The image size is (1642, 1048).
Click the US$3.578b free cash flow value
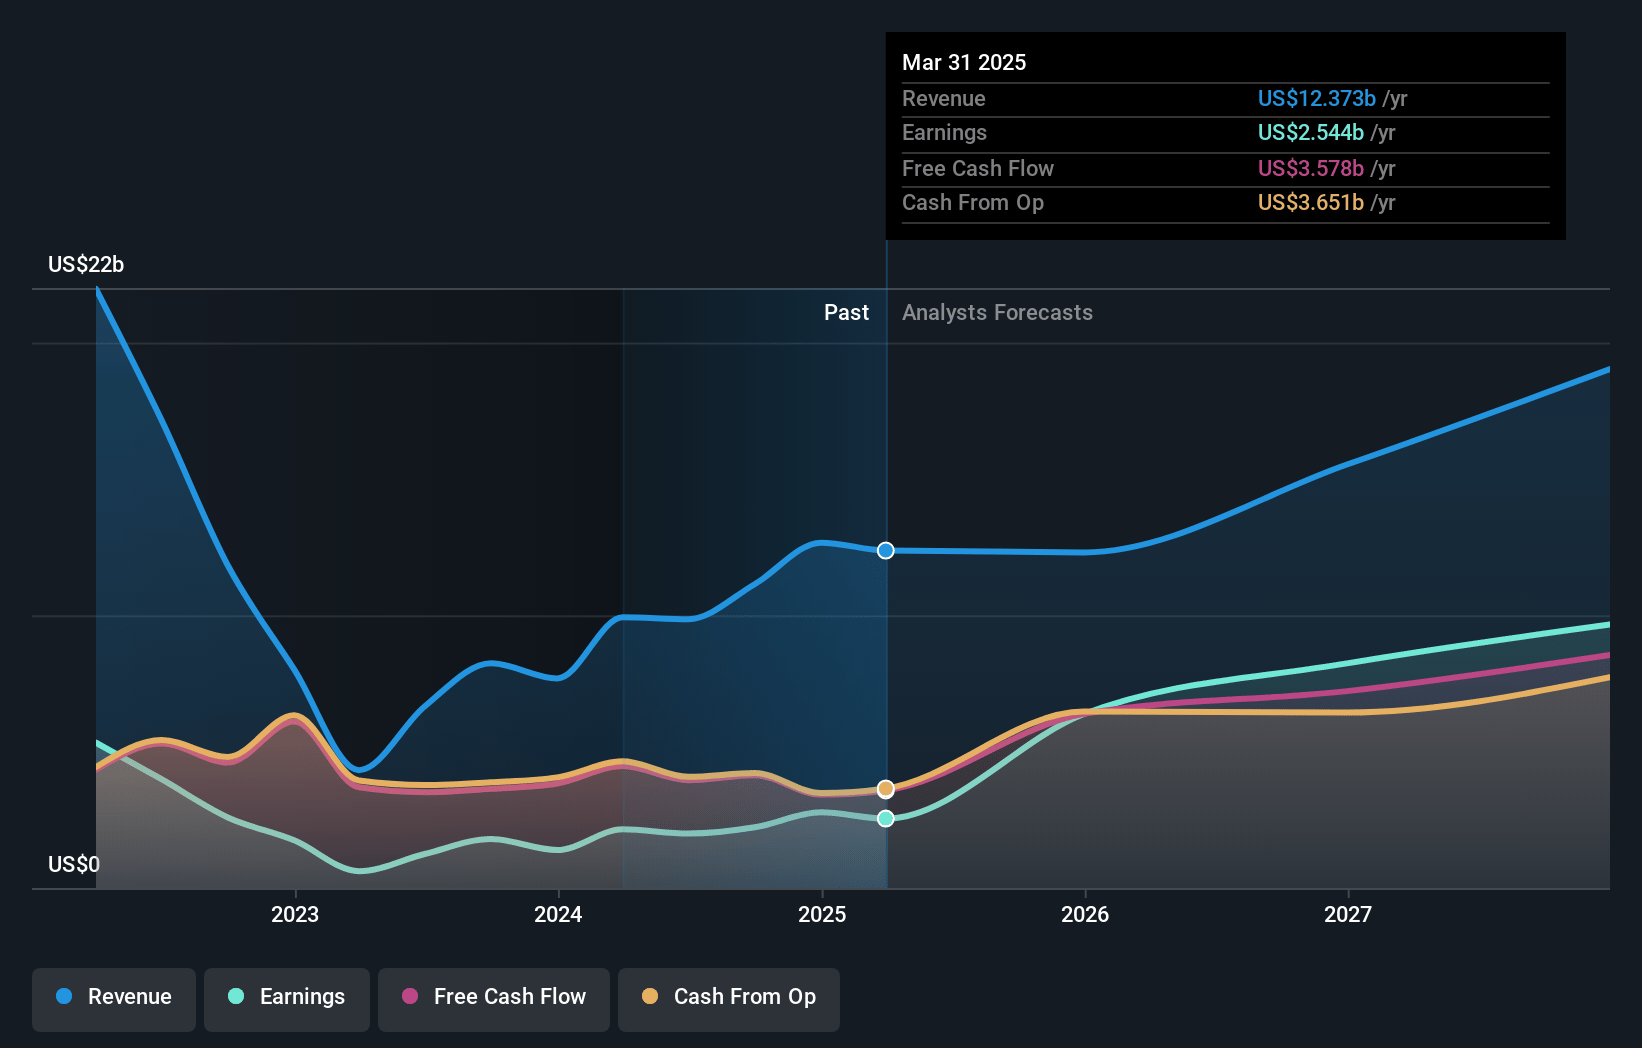1311,169
